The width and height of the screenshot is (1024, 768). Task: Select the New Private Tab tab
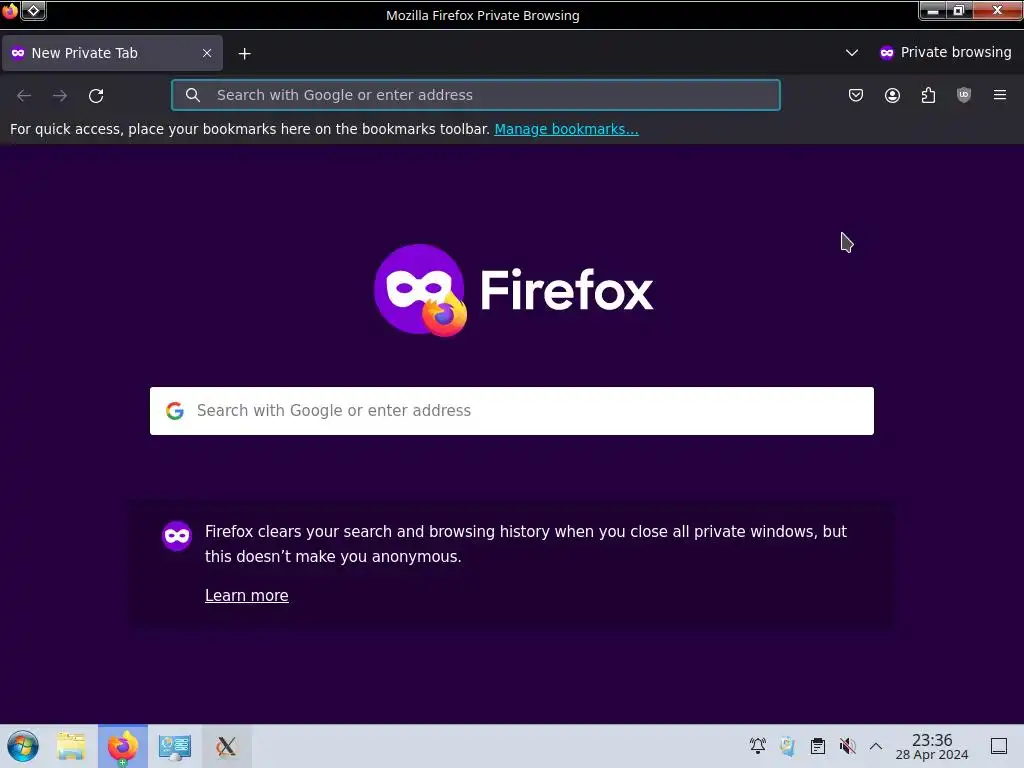pyautogui.click(x=112, y=53)
